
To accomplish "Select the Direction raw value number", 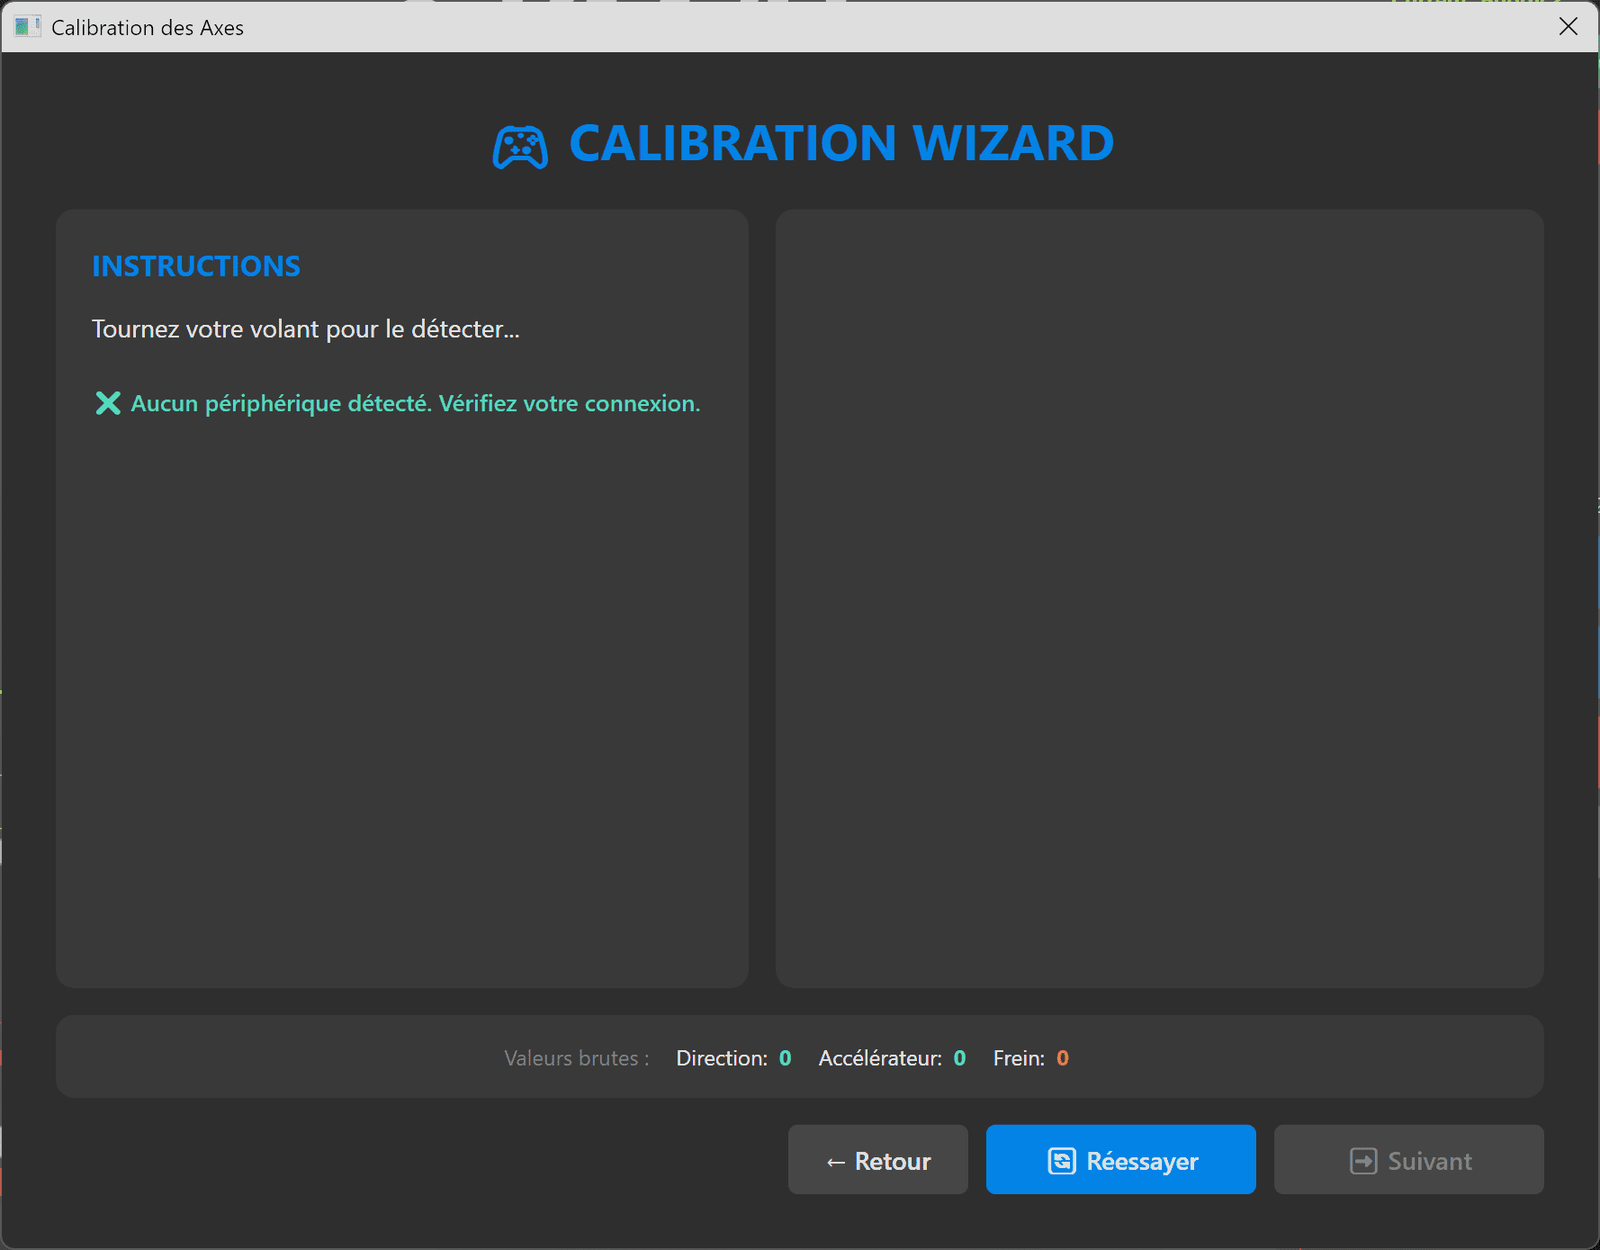I will (x=785, y=1058).
